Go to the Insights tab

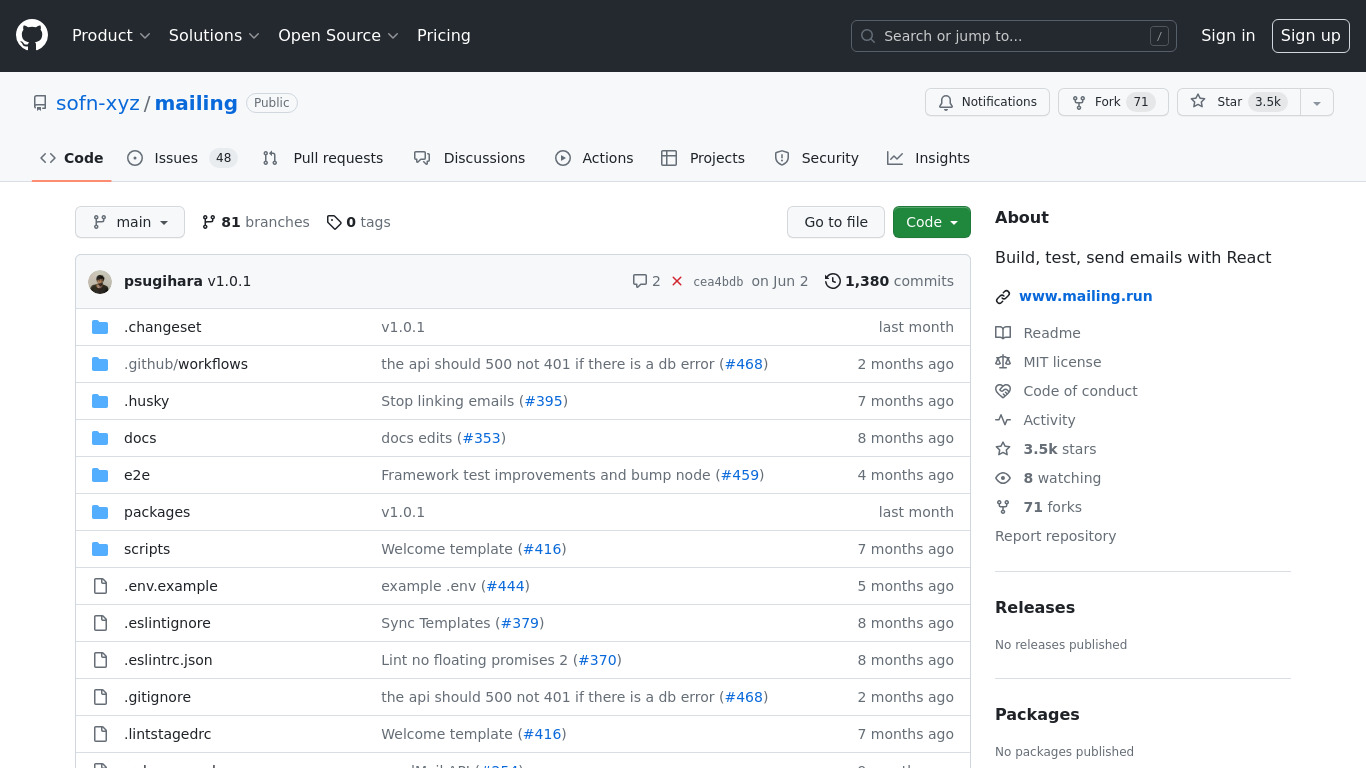click(929, 158)
